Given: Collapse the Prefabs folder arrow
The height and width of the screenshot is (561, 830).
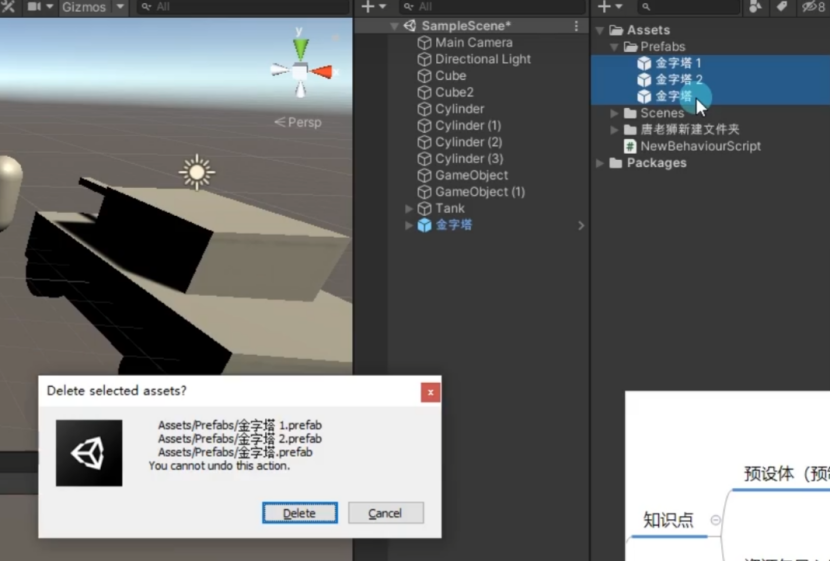Looking at the screenshot, I should pyautogui.click(x=614, y=47).
